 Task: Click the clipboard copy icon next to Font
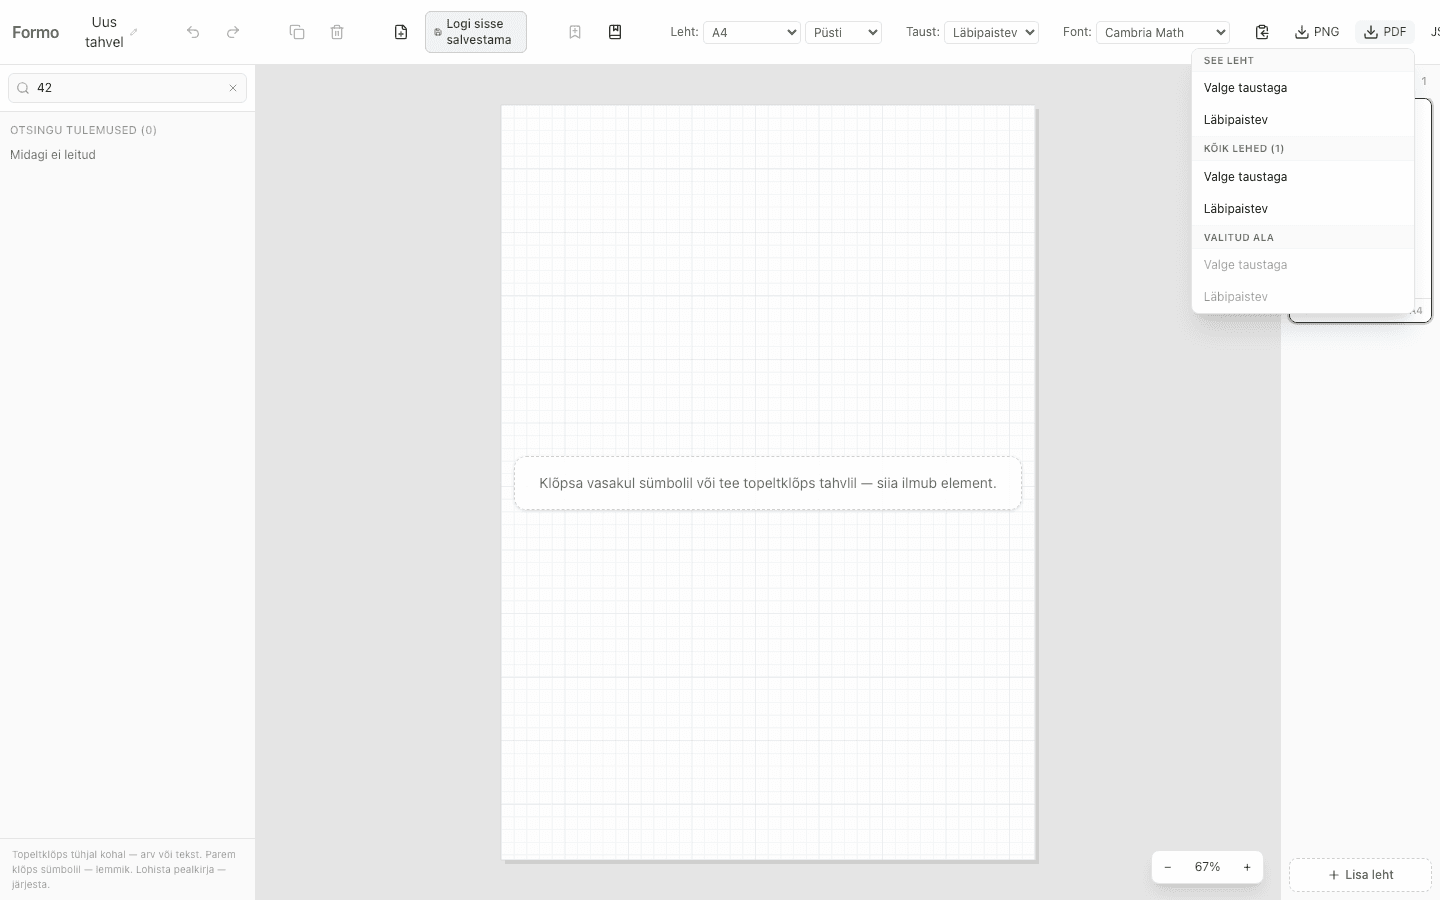tap(1262, 32)
